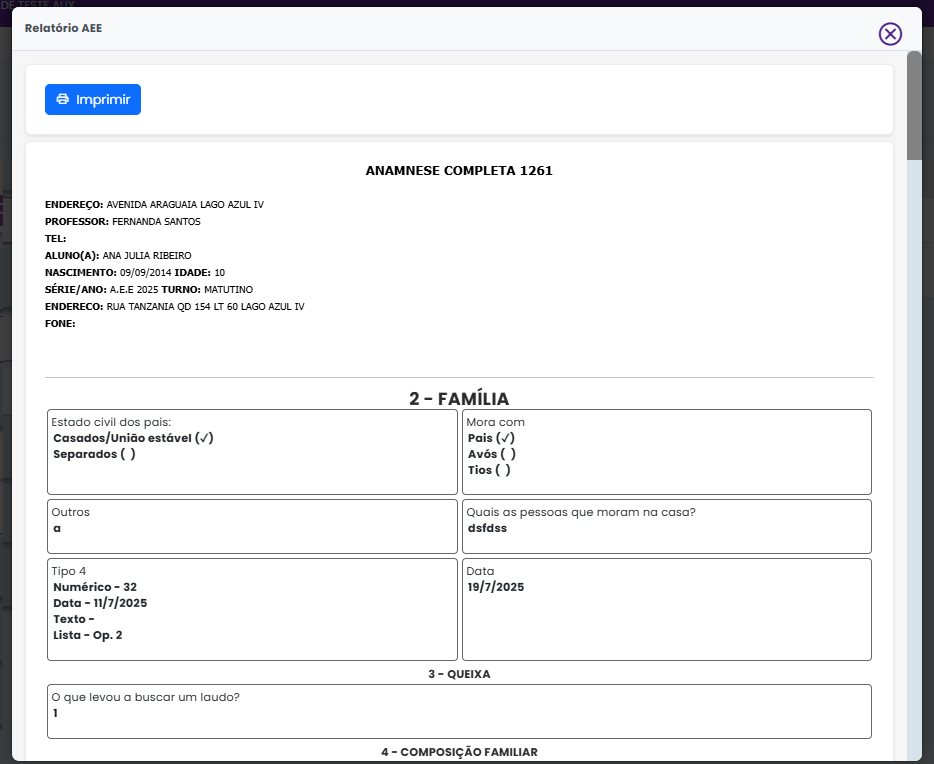The height and width of the screenshot is (764, 934).
Task: Click the Tios unchecked option
Action: pos(489,470)
